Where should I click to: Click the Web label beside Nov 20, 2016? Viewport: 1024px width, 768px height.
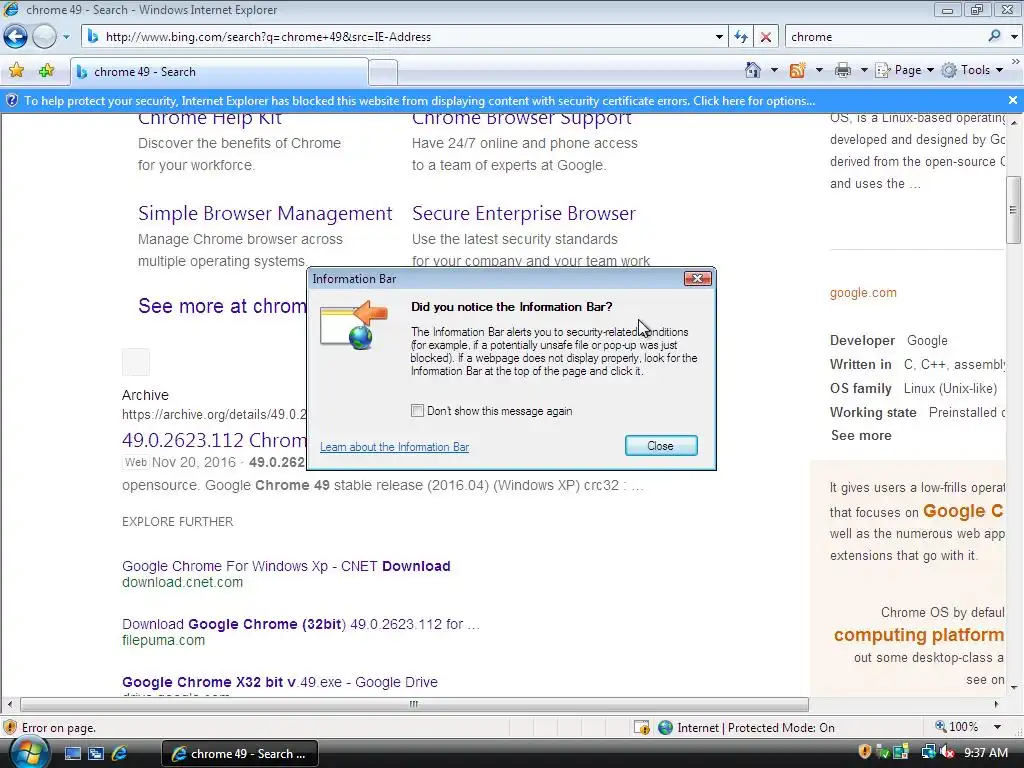(x=136, y=462)
